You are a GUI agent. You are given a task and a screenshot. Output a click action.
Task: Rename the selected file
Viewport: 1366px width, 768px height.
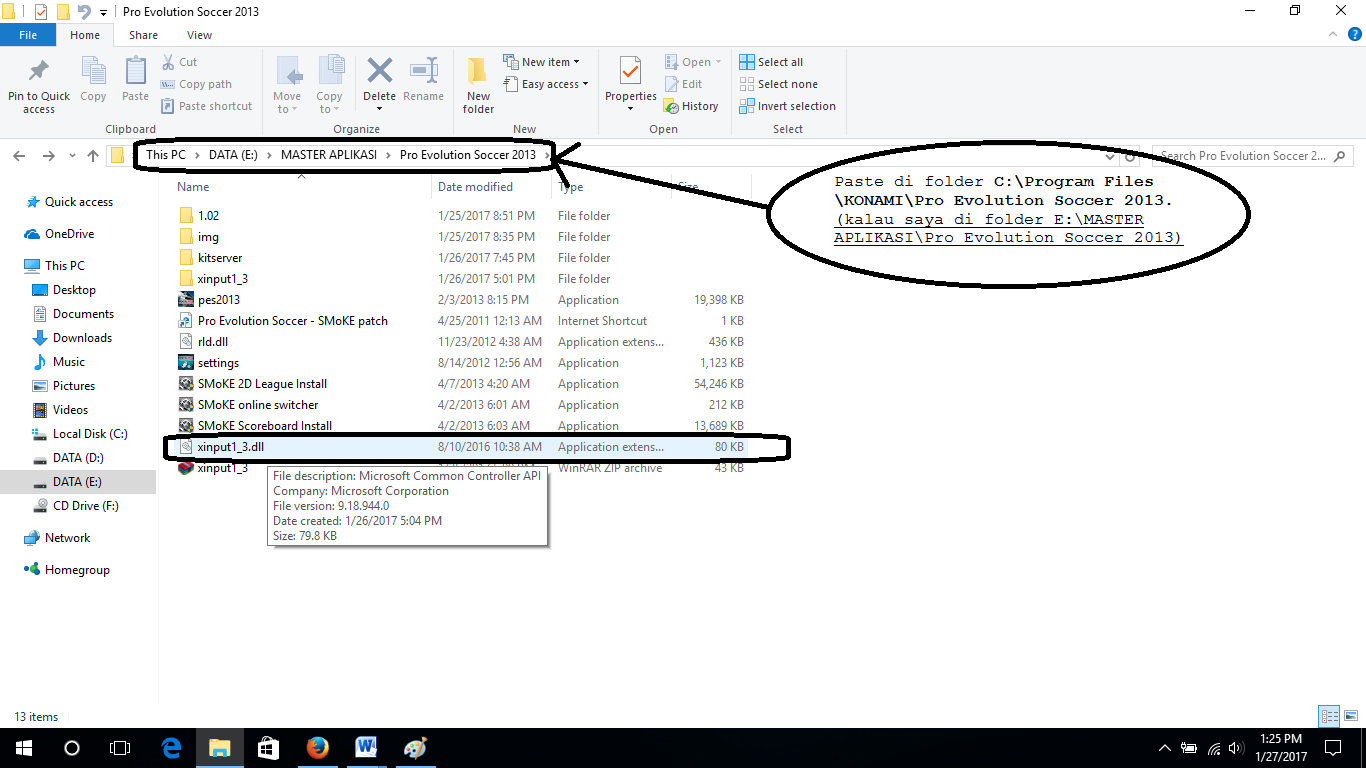click(x=424, y=80)
